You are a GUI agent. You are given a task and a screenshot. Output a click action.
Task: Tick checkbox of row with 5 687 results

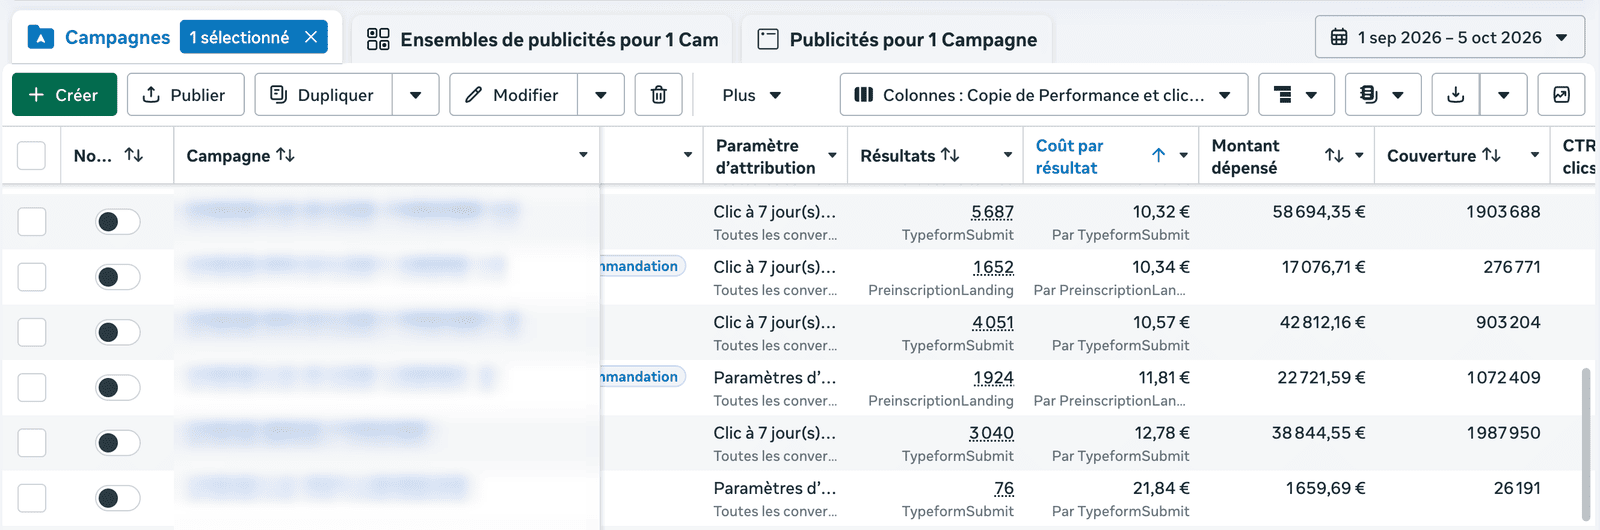click(x=32, y=221)
